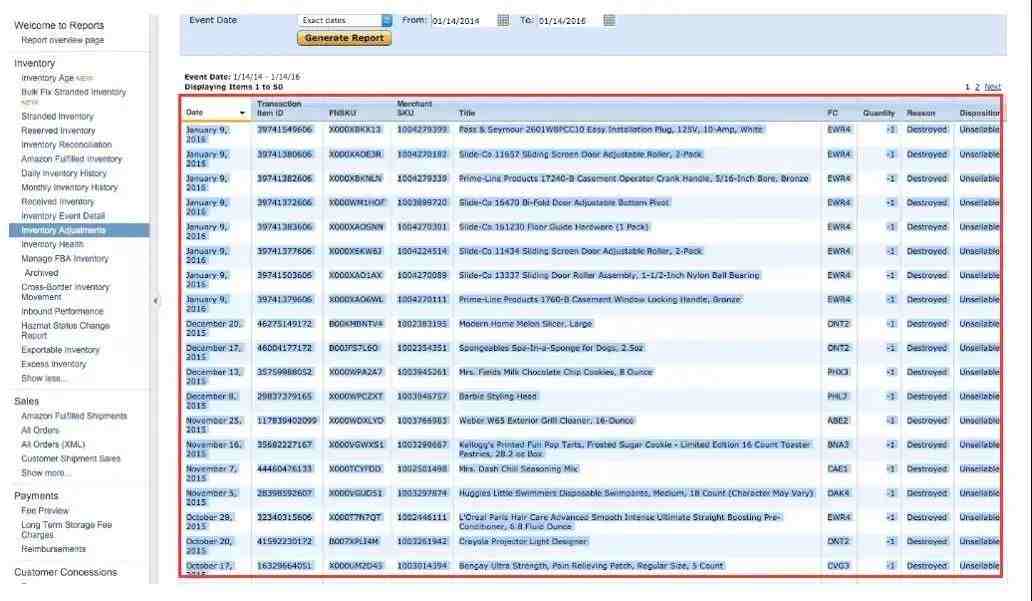Open Reserved Inventory report
The height and width of the screenshot is (601, 1032).
tap(58, 131)
